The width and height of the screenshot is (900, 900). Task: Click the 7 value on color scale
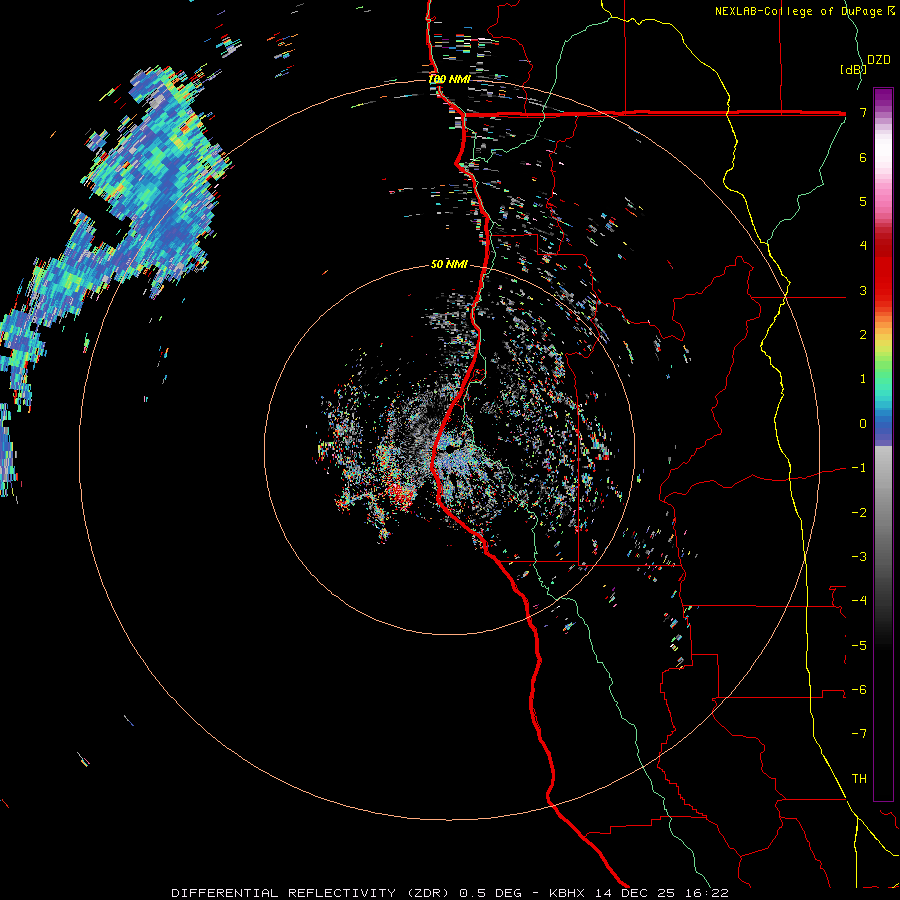click(x=863, y=112)
